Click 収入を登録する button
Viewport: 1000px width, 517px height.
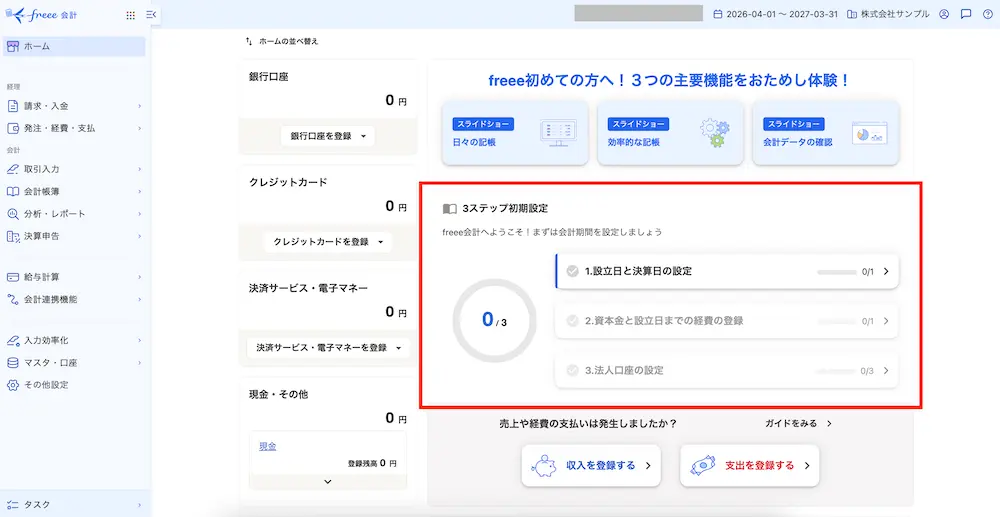coord(591,465)
